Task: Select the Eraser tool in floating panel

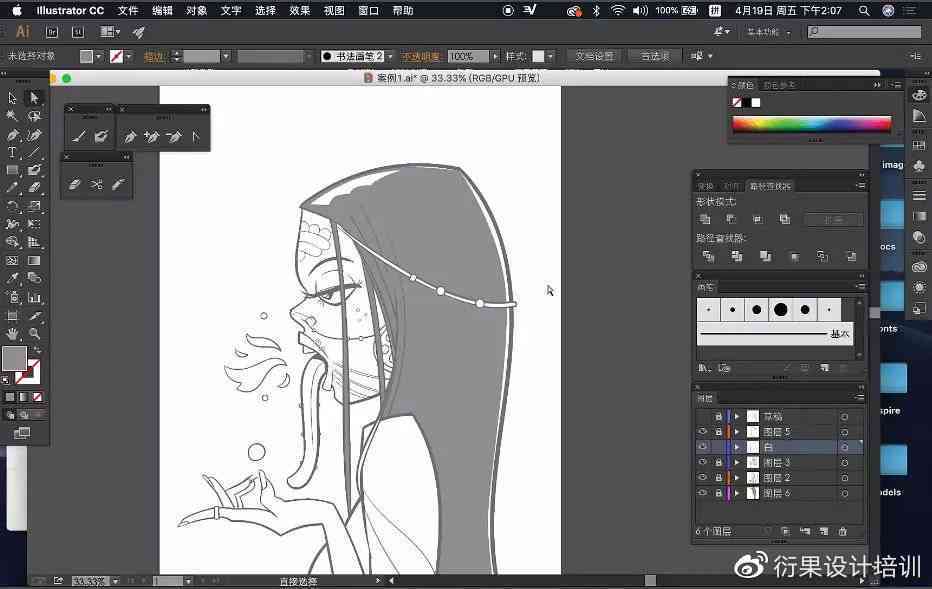Action: click(x=74, y=185)
